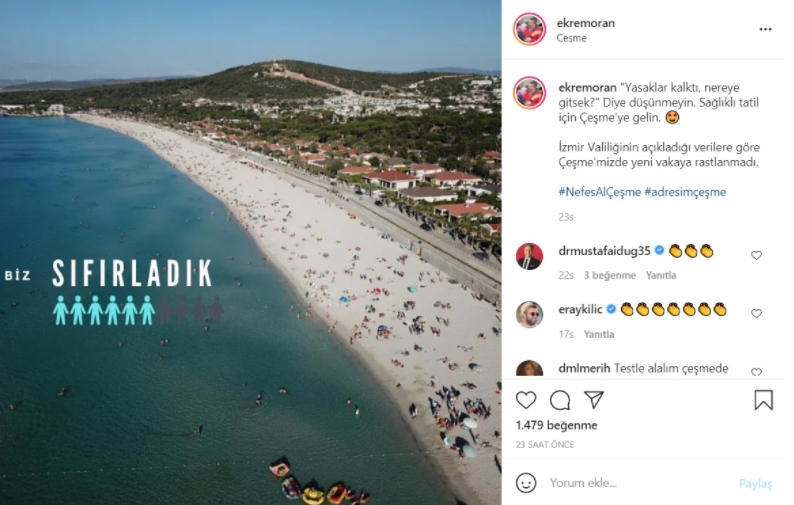The image size is (794, 505).
Task: Open the #NefesAlÇeşme hashtag
Action: coord(600,192)
